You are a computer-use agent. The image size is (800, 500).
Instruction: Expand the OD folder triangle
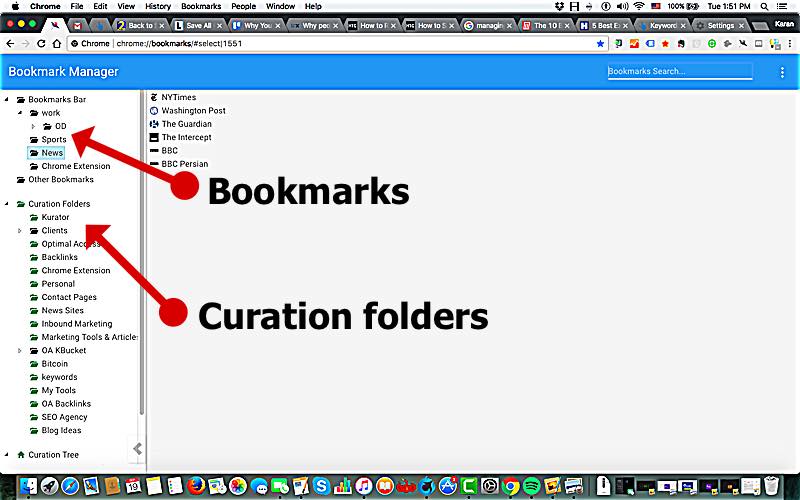pos(33,126)
